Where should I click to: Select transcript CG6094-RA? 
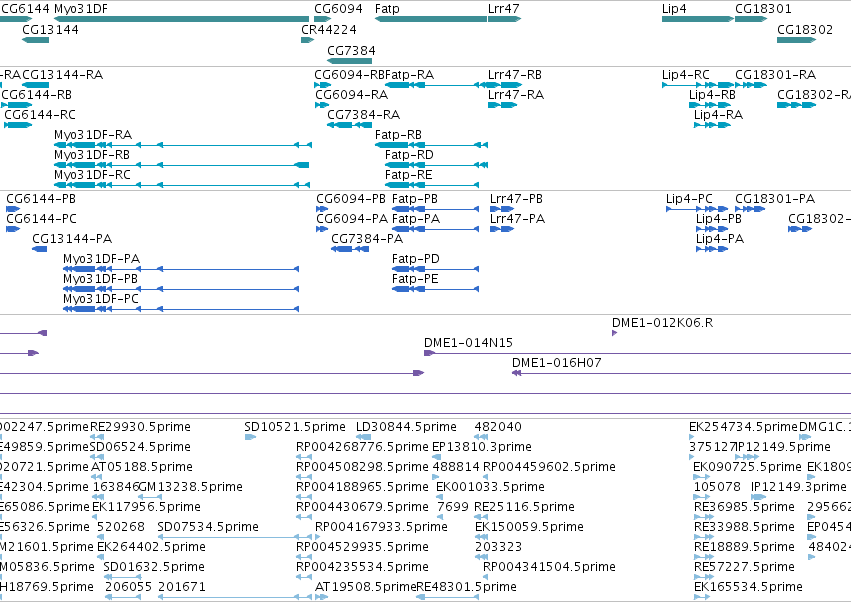click(322, 105)
